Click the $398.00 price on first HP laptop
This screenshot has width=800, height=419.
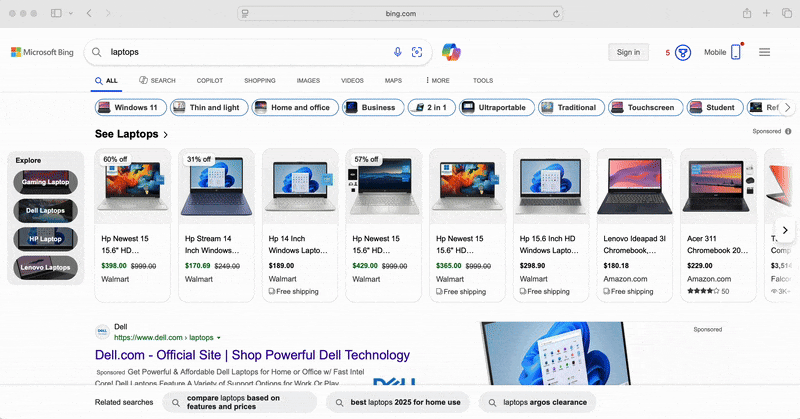pos(114,266)
